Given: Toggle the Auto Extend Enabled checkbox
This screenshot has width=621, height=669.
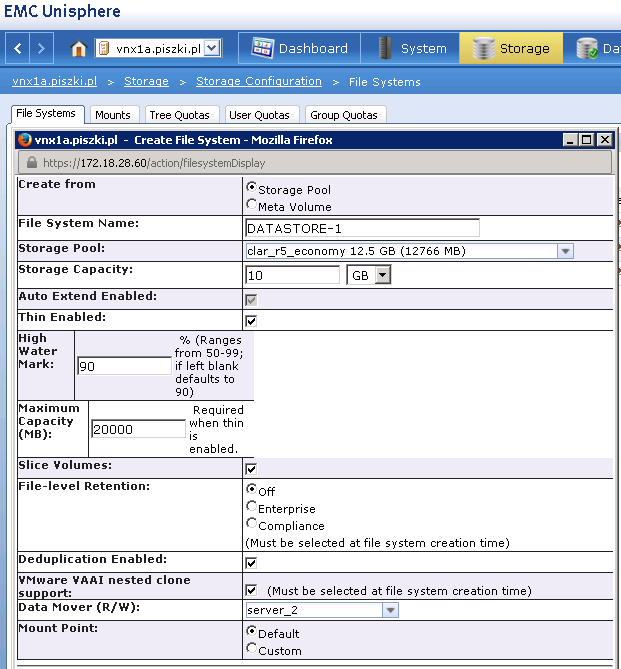Looking at the screenshot, I should pos(251,300).
